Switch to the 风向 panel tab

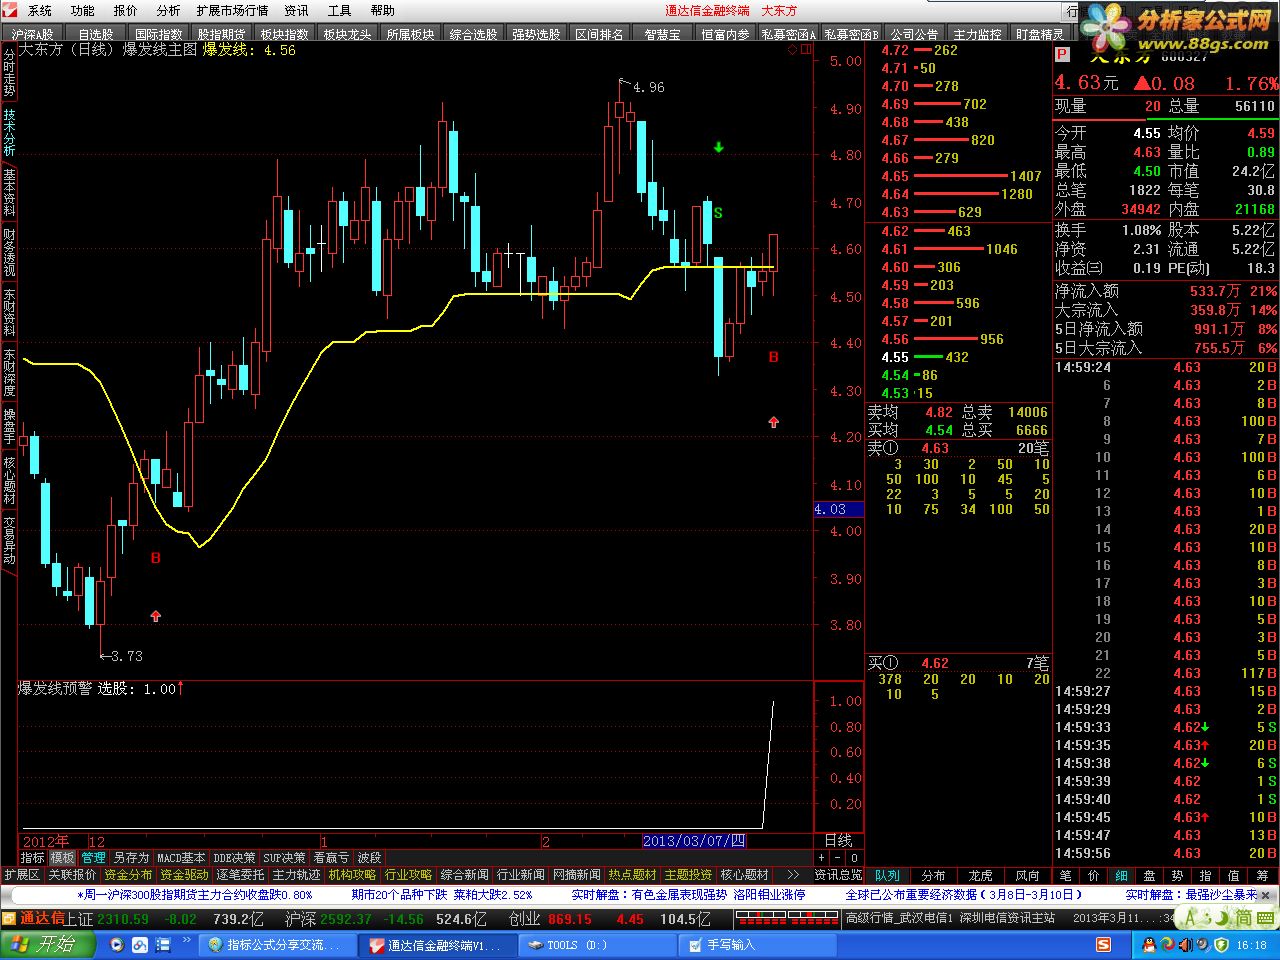tap(1027, 875)
